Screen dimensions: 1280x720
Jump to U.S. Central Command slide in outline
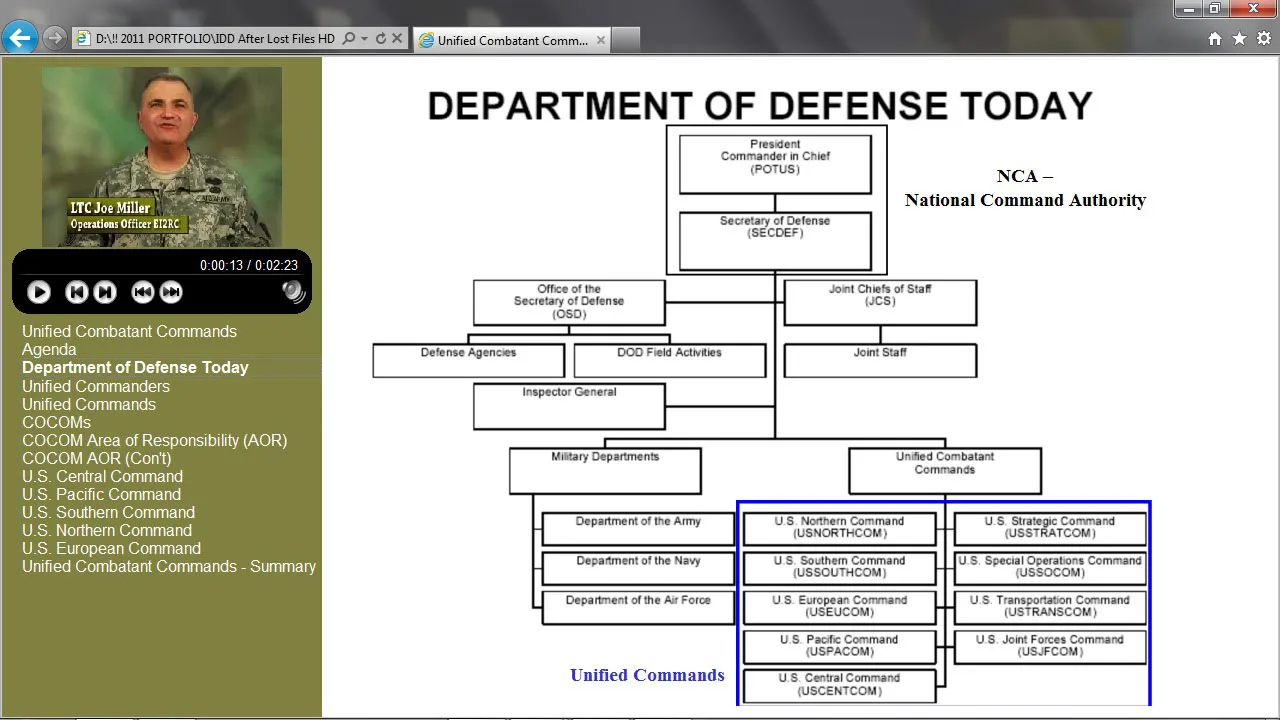[102, 476]
